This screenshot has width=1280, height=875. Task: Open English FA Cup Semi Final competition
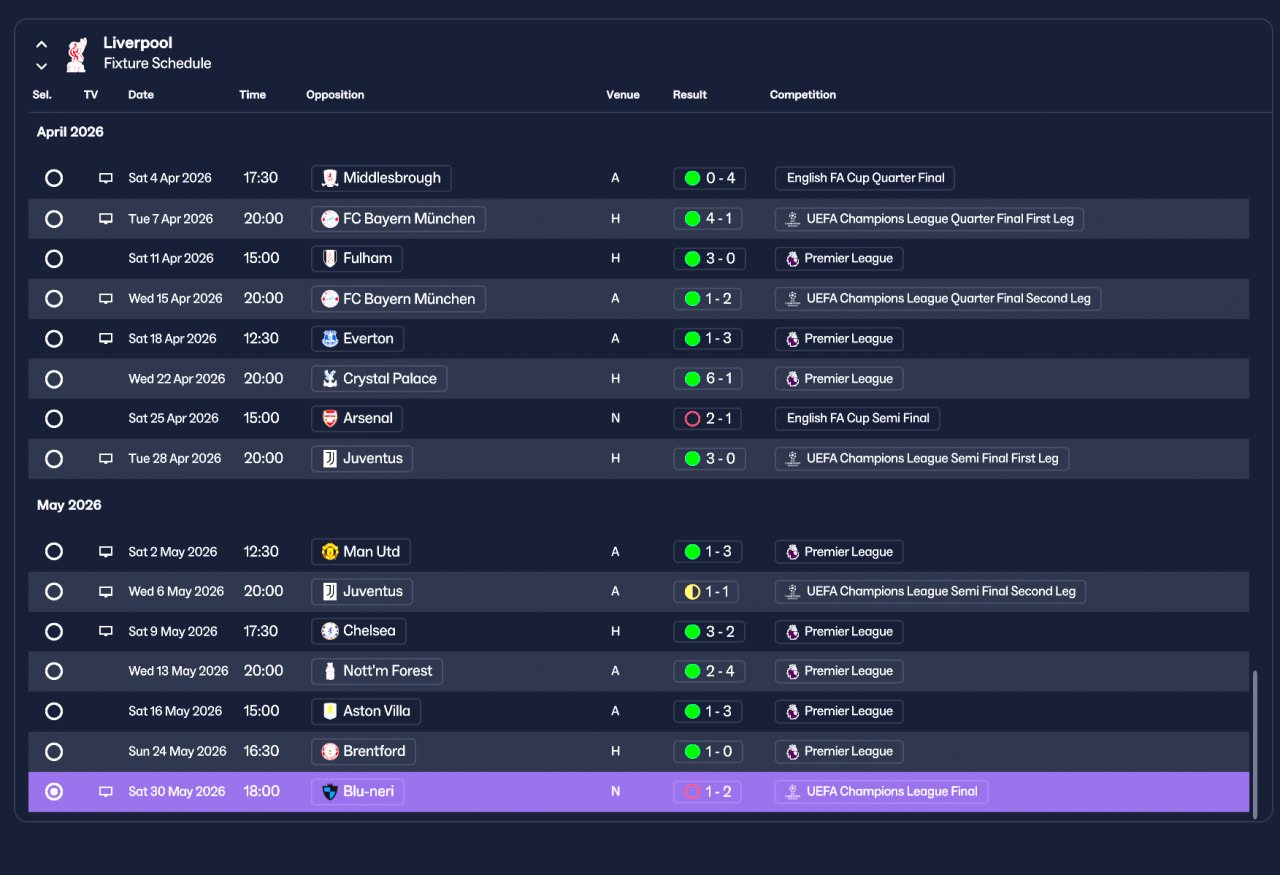click(x=858, y=419)
